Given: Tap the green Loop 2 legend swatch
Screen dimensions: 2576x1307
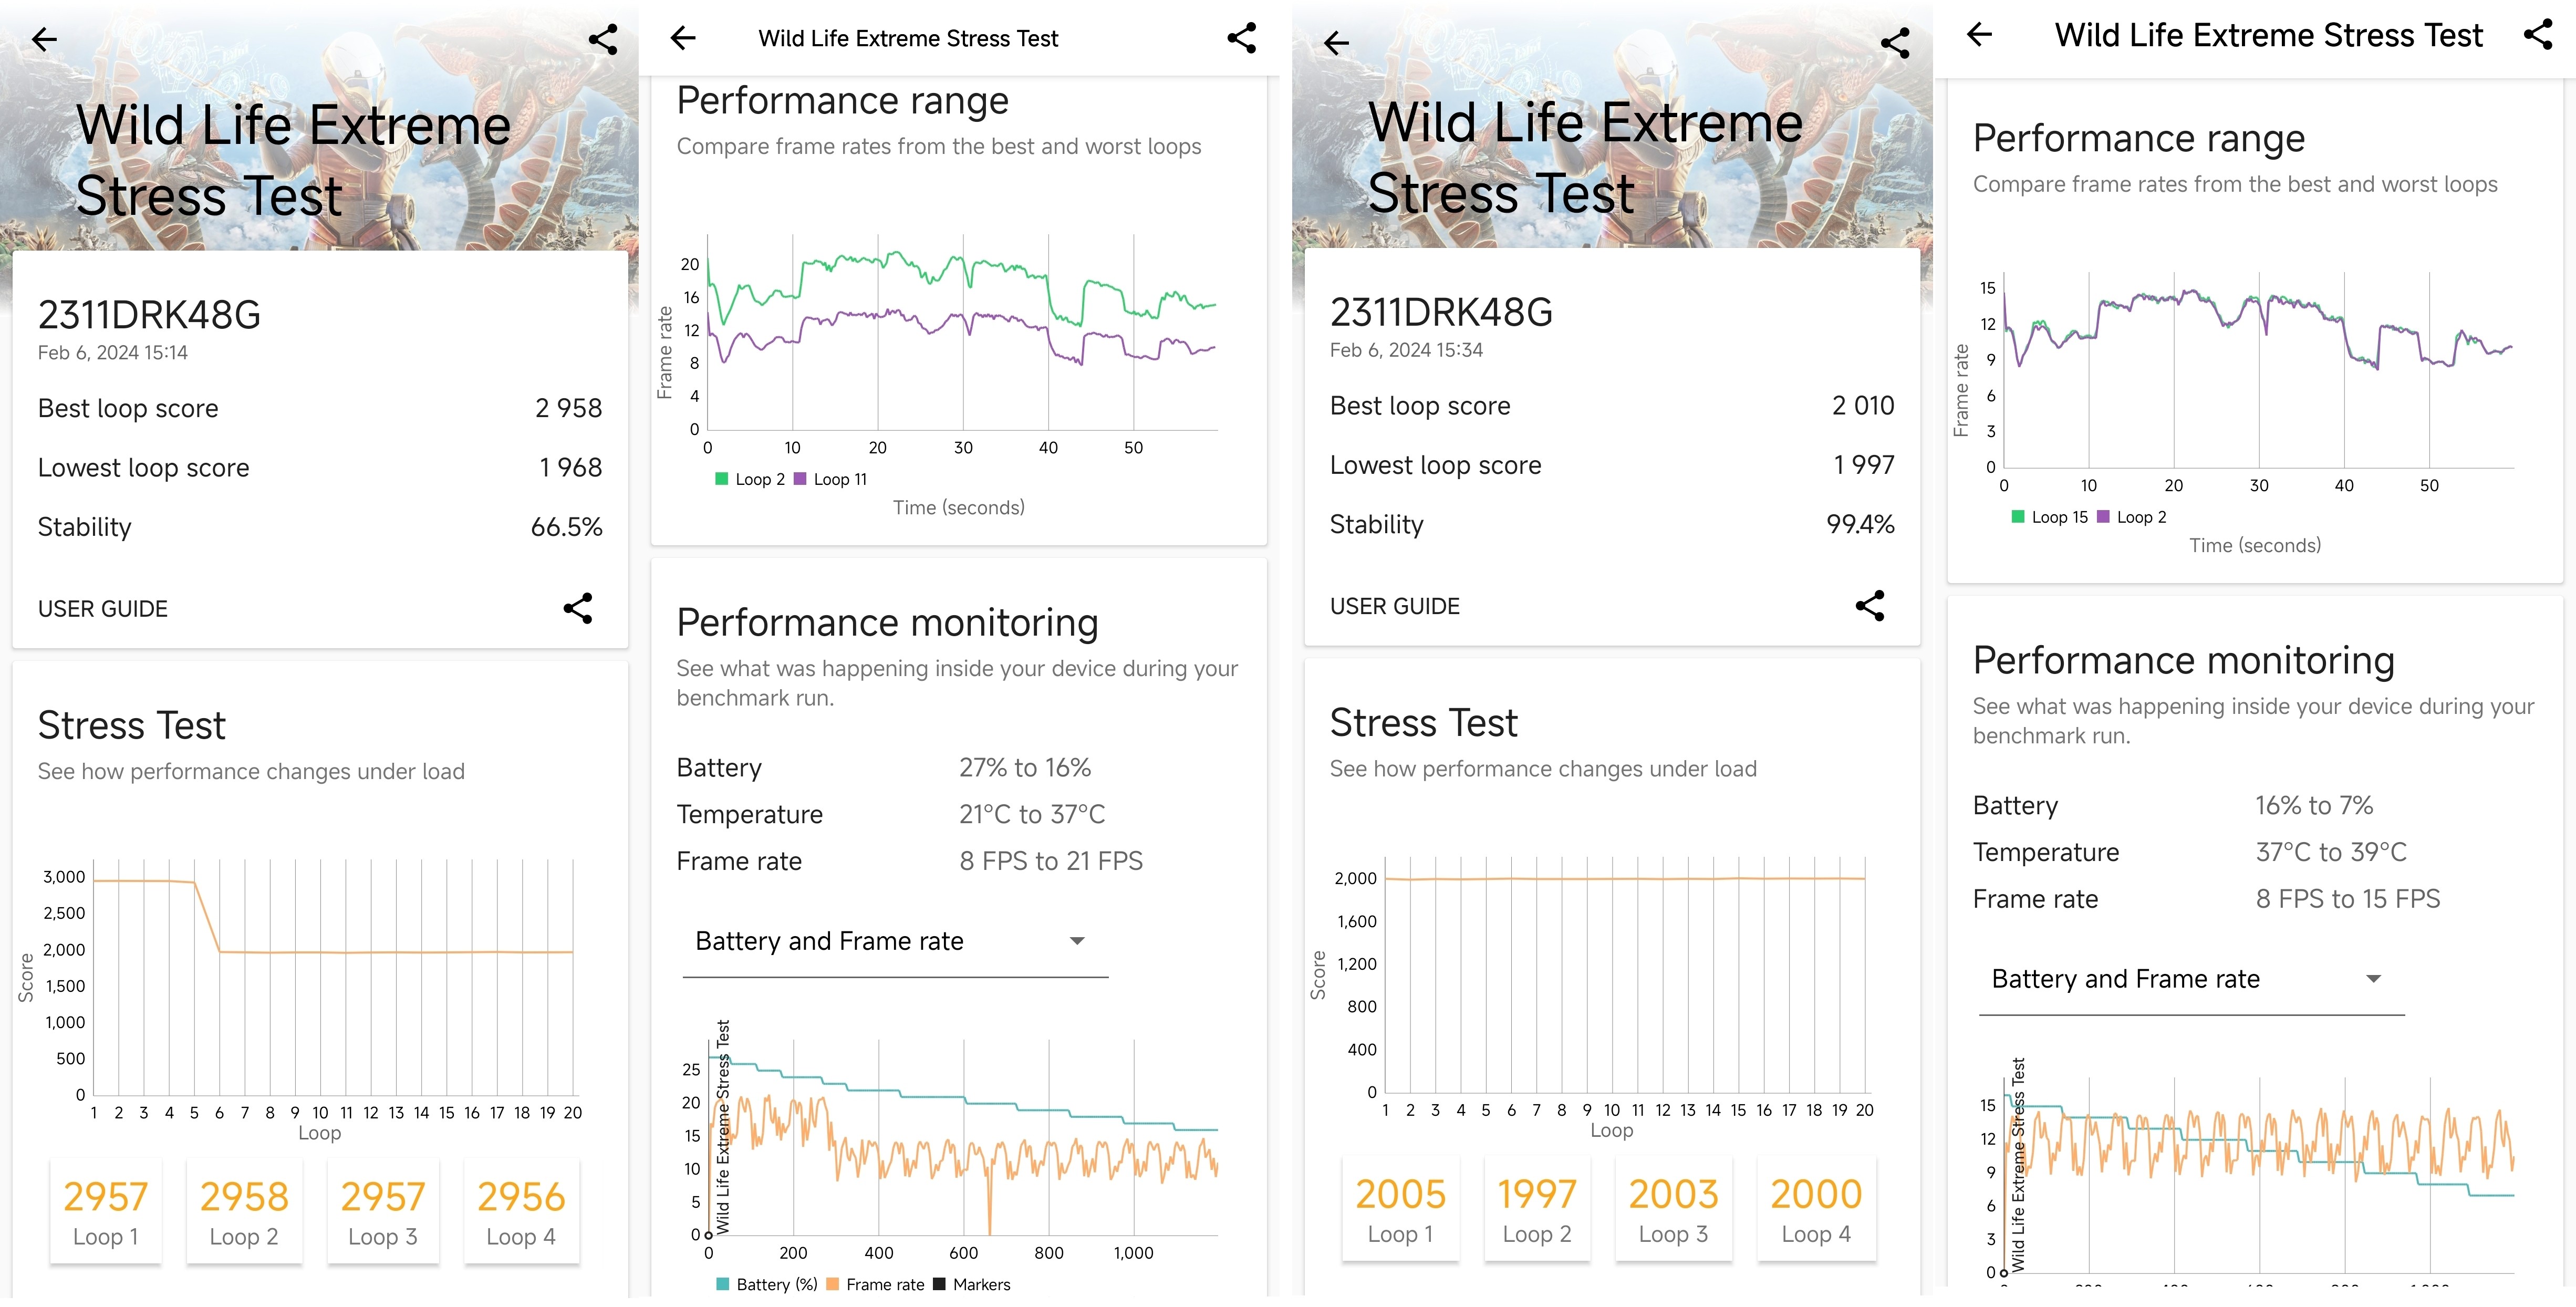Looking at the screenshot, I should 722,479.
